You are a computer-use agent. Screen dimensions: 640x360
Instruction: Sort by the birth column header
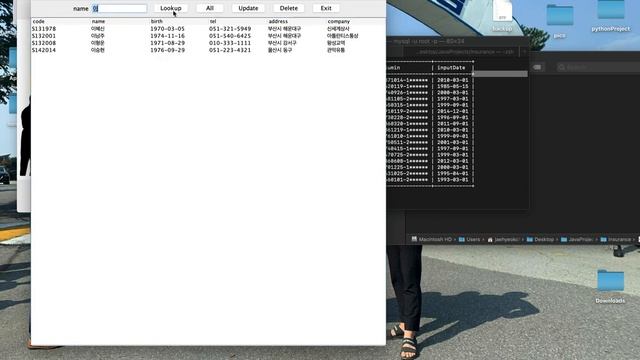(157, 21)
